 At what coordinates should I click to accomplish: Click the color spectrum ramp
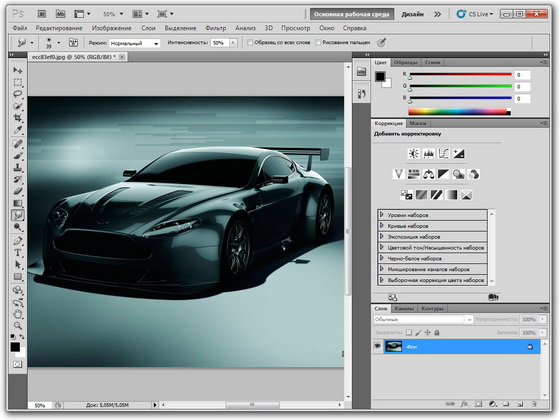click(460, 112)
